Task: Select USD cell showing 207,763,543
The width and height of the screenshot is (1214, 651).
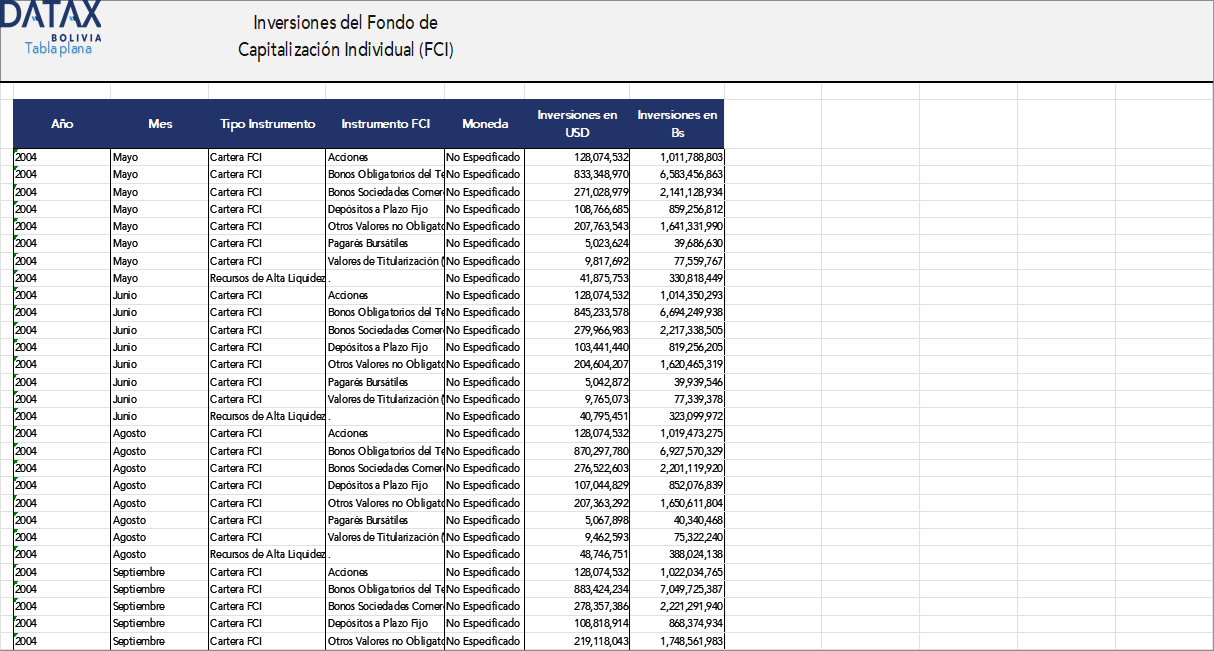Action: click(578, 226)
